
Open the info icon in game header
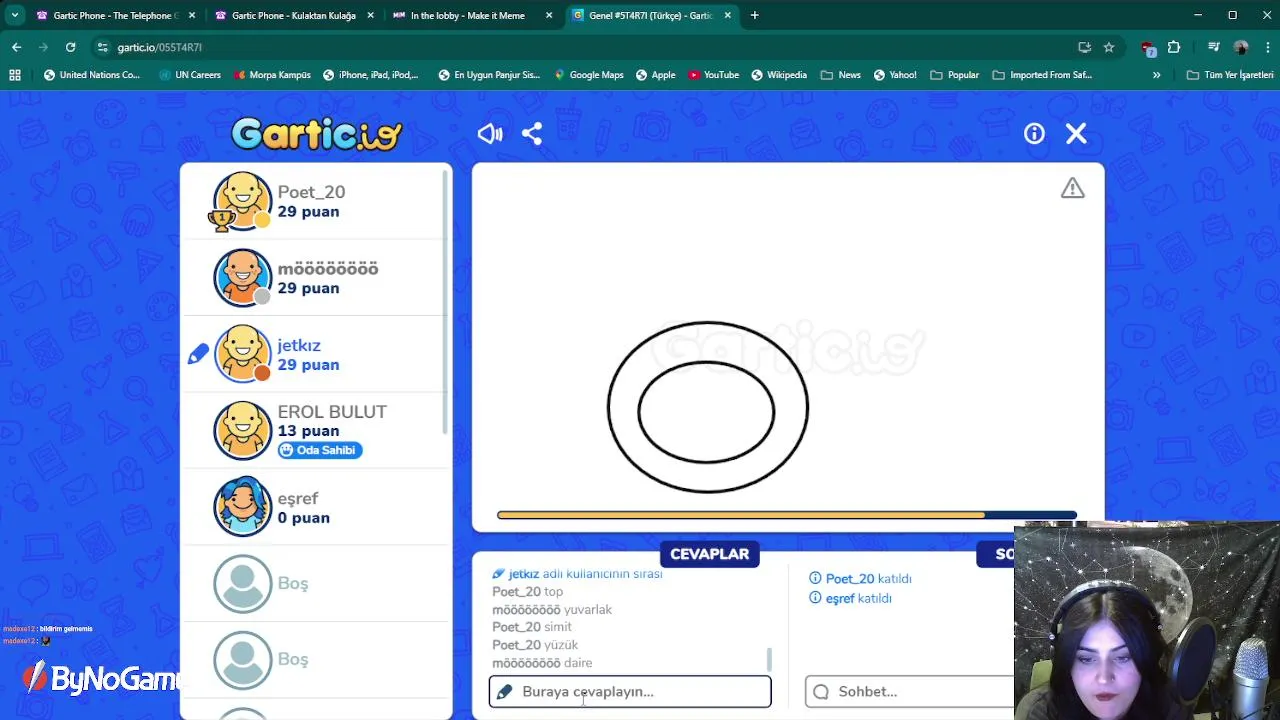[x=1034, y=134]
